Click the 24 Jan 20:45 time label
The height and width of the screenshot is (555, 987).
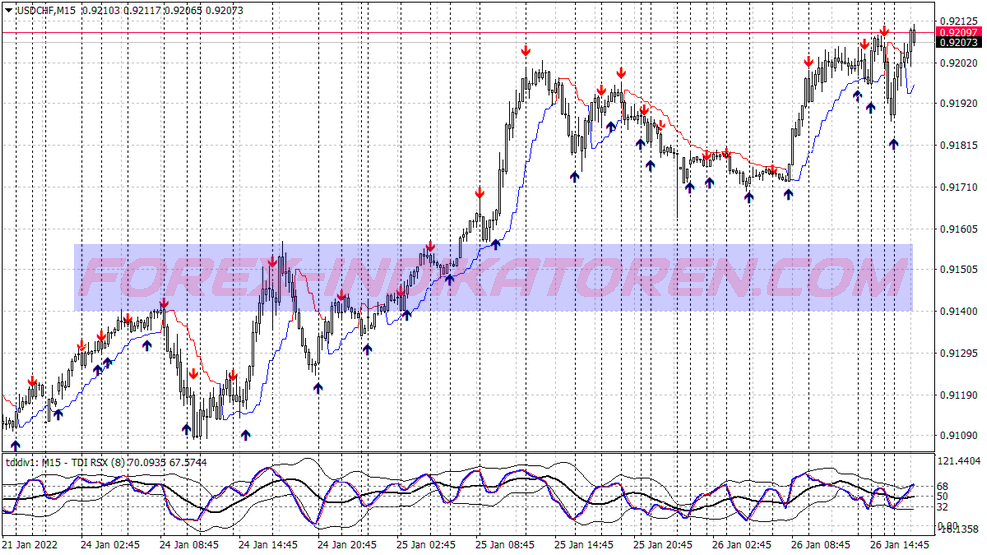click(347, 544)
